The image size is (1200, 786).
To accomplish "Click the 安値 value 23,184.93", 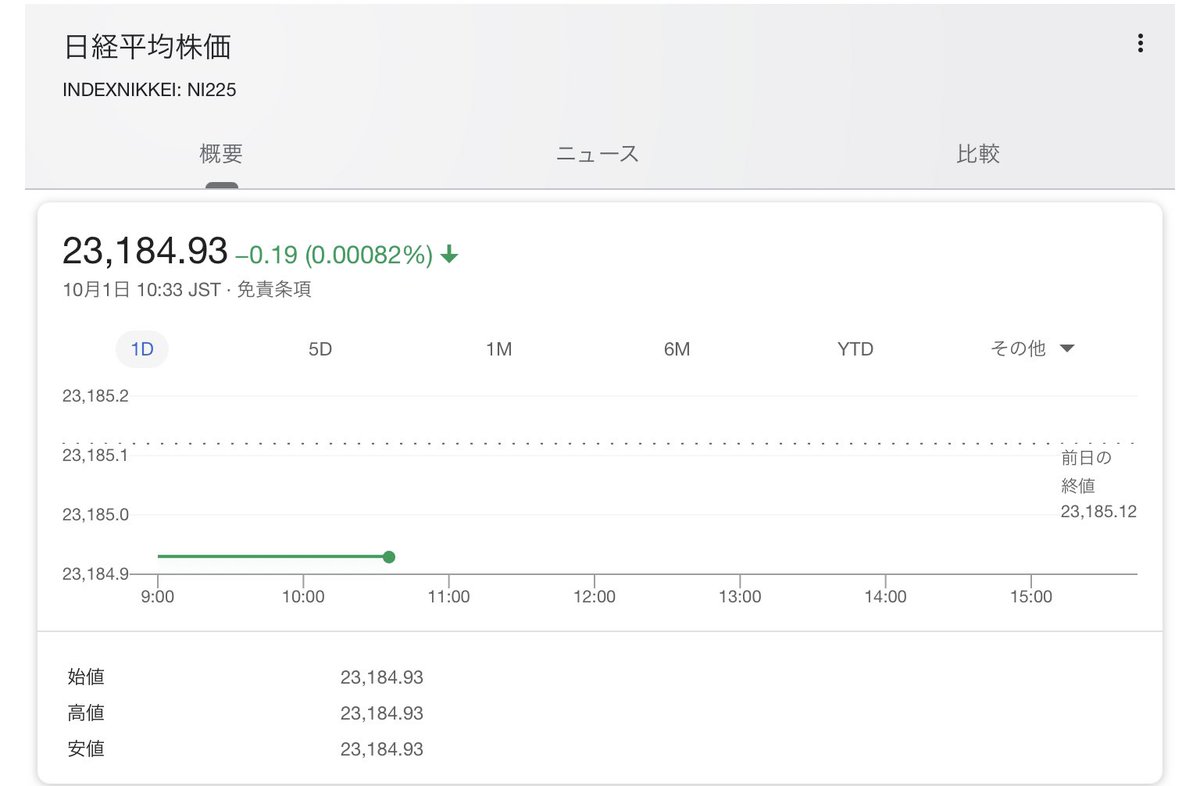I will pos(382,750).
